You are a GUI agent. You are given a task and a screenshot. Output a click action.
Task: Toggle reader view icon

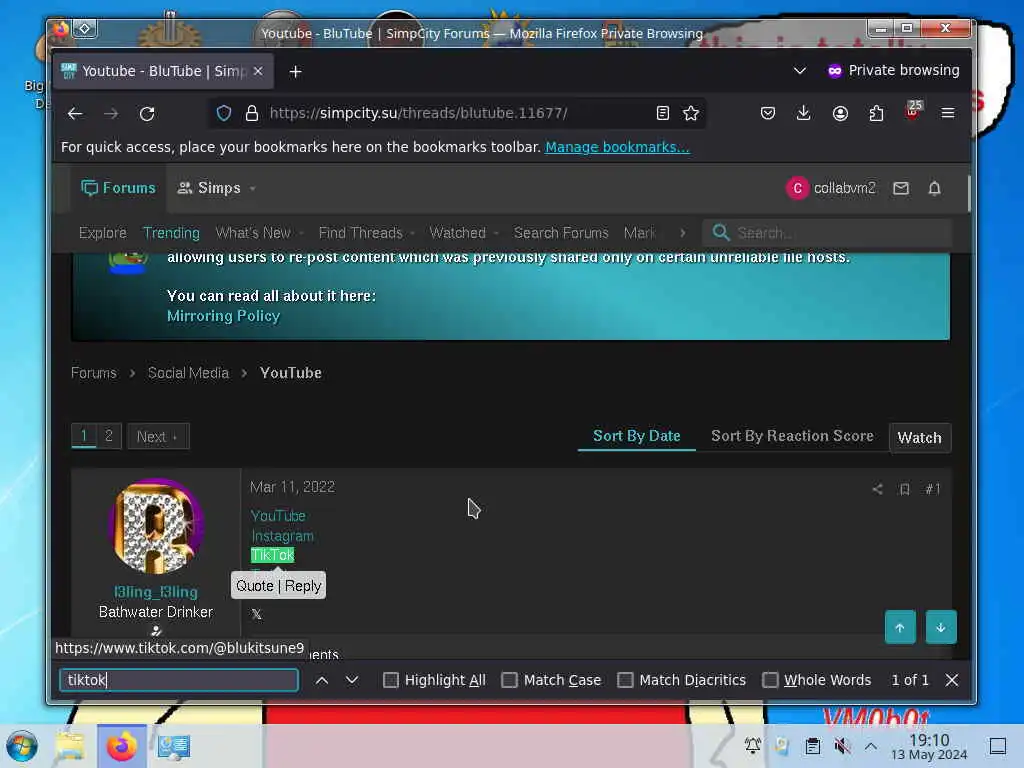coord(662,113)
